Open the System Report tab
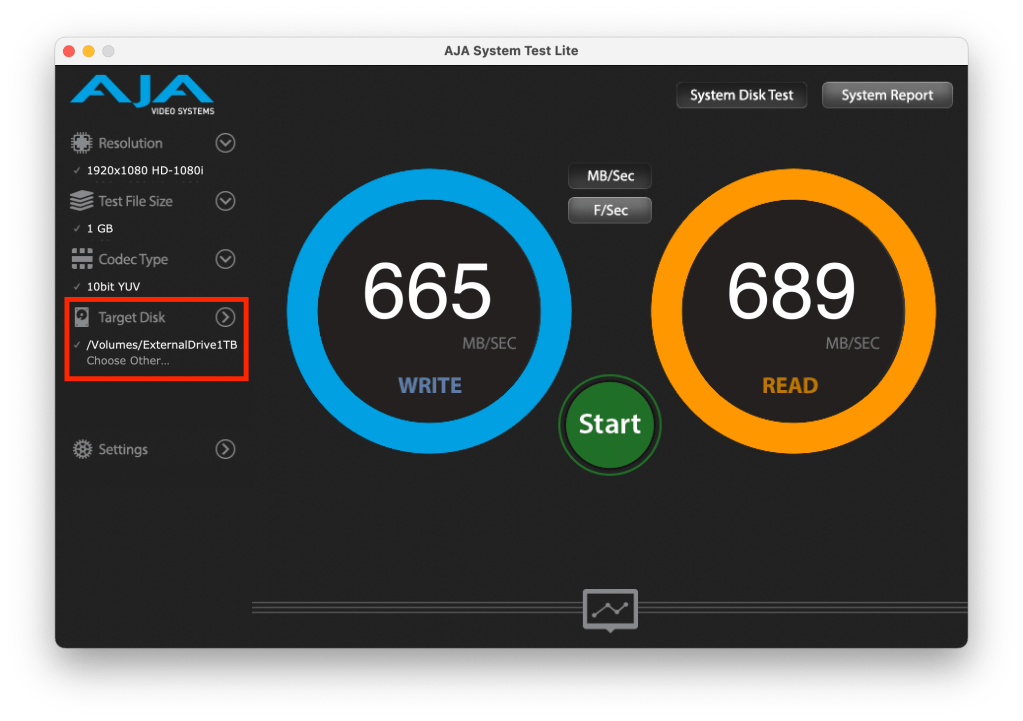This screenshot has width=1023, height=721. tap(887, 95)
